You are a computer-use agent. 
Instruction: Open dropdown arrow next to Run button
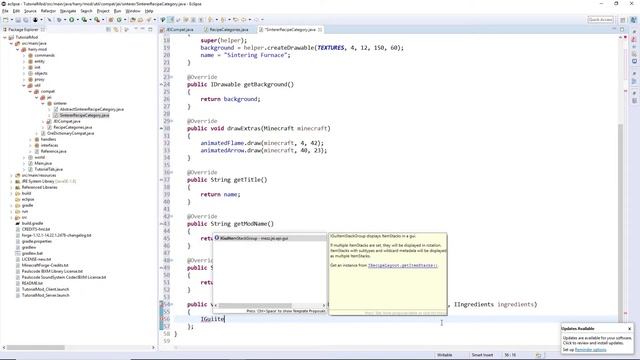(77, 19)
